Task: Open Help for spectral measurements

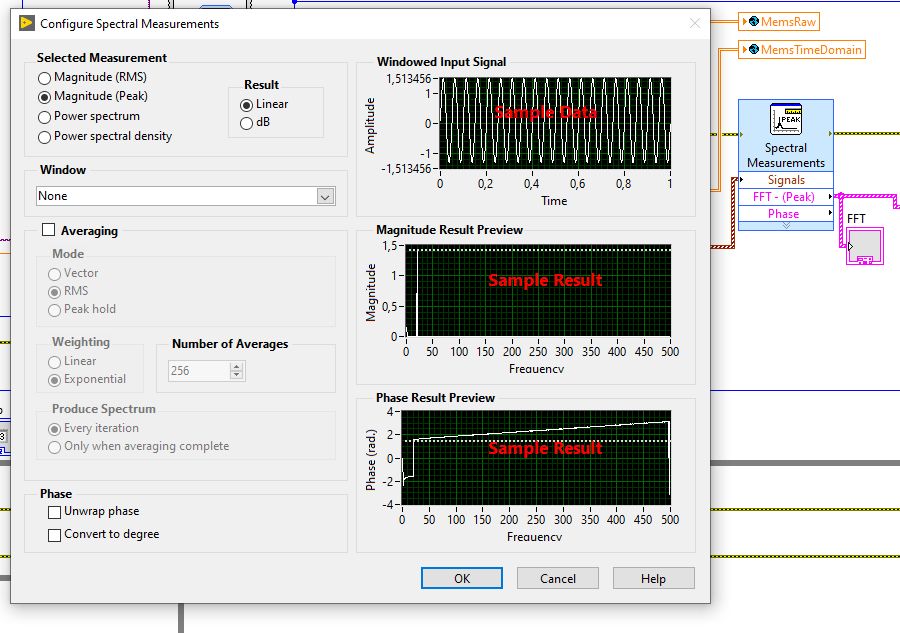Action: (653, 578)
